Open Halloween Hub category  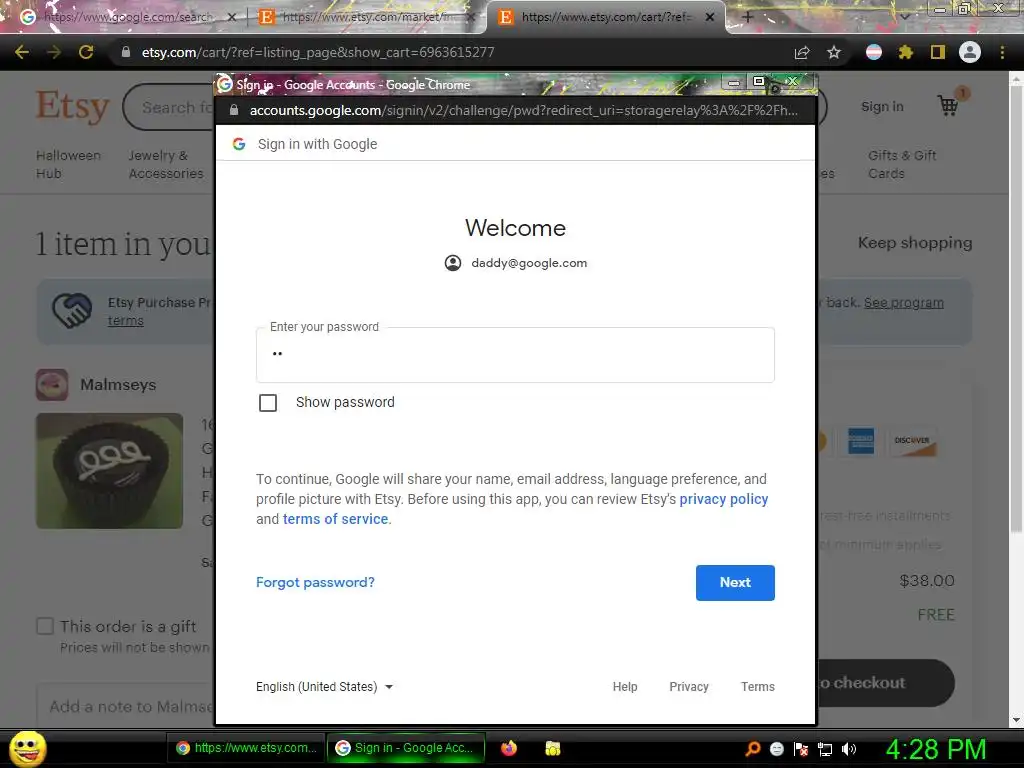[69, 165]
